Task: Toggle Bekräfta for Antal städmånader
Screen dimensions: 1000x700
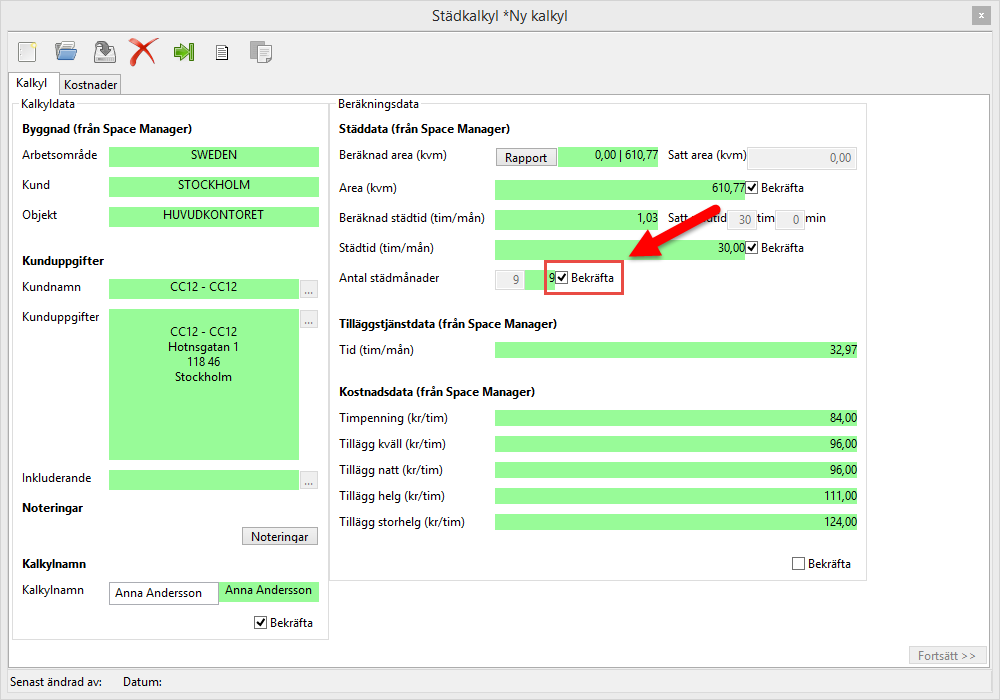Action: click(562, 278)
